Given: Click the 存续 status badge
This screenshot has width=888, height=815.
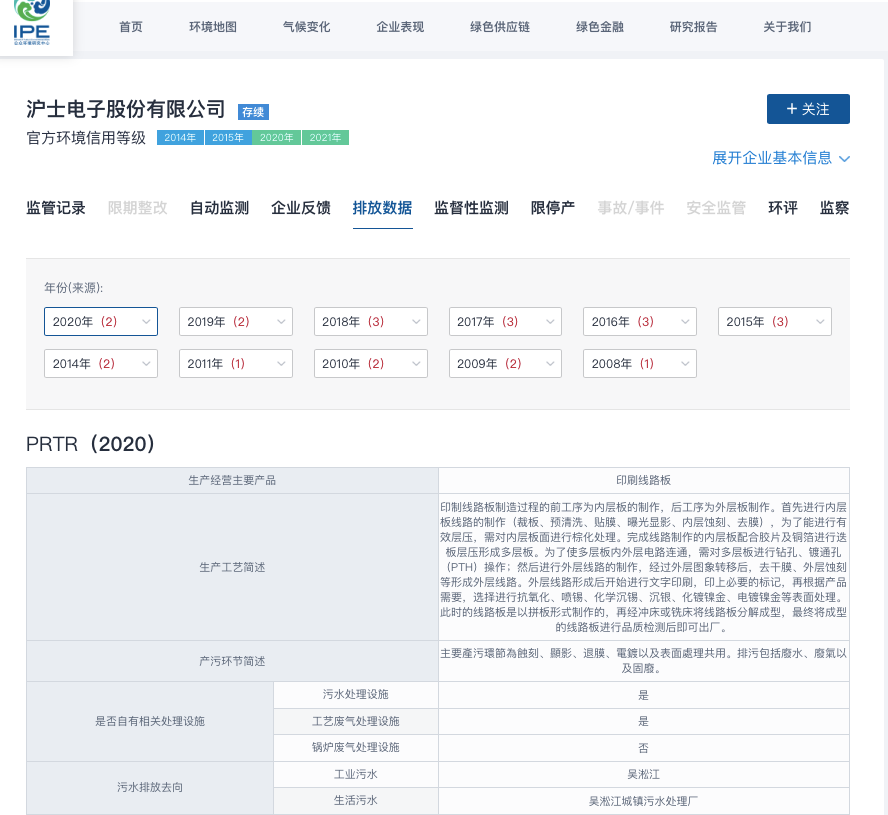Looking at the screenshot, I should [253, 112].
